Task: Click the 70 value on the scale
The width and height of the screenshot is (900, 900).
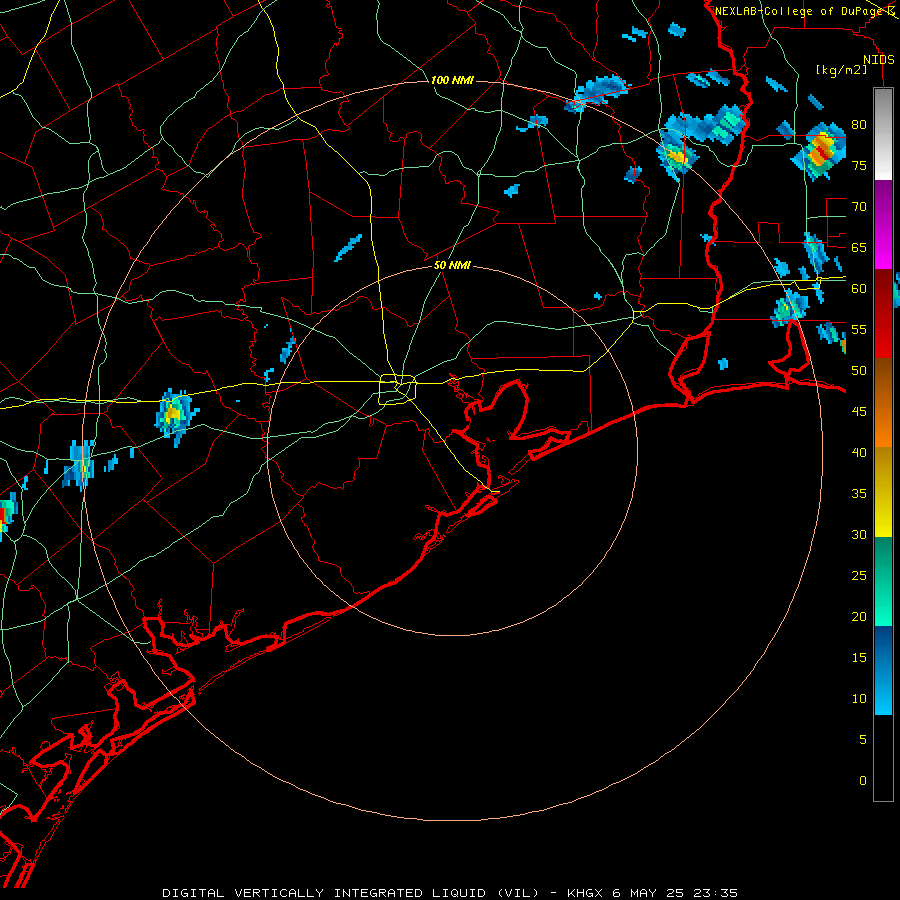Action: (x=859, y=207)
